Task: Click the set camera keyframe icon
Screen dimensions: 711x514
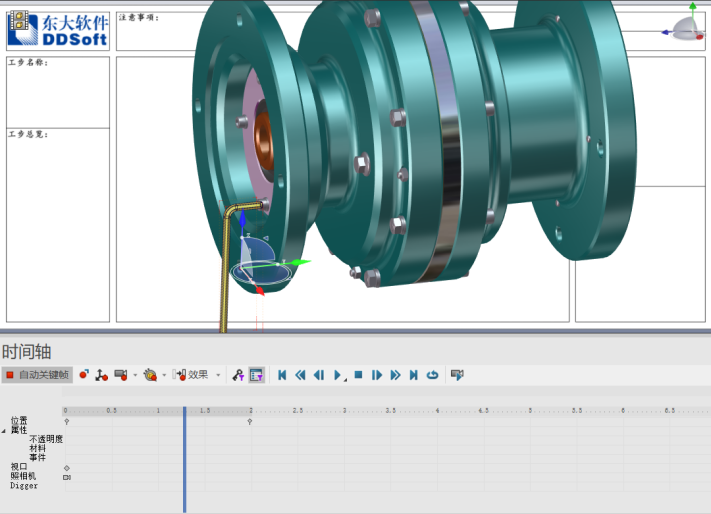Action: click(121, 375)
